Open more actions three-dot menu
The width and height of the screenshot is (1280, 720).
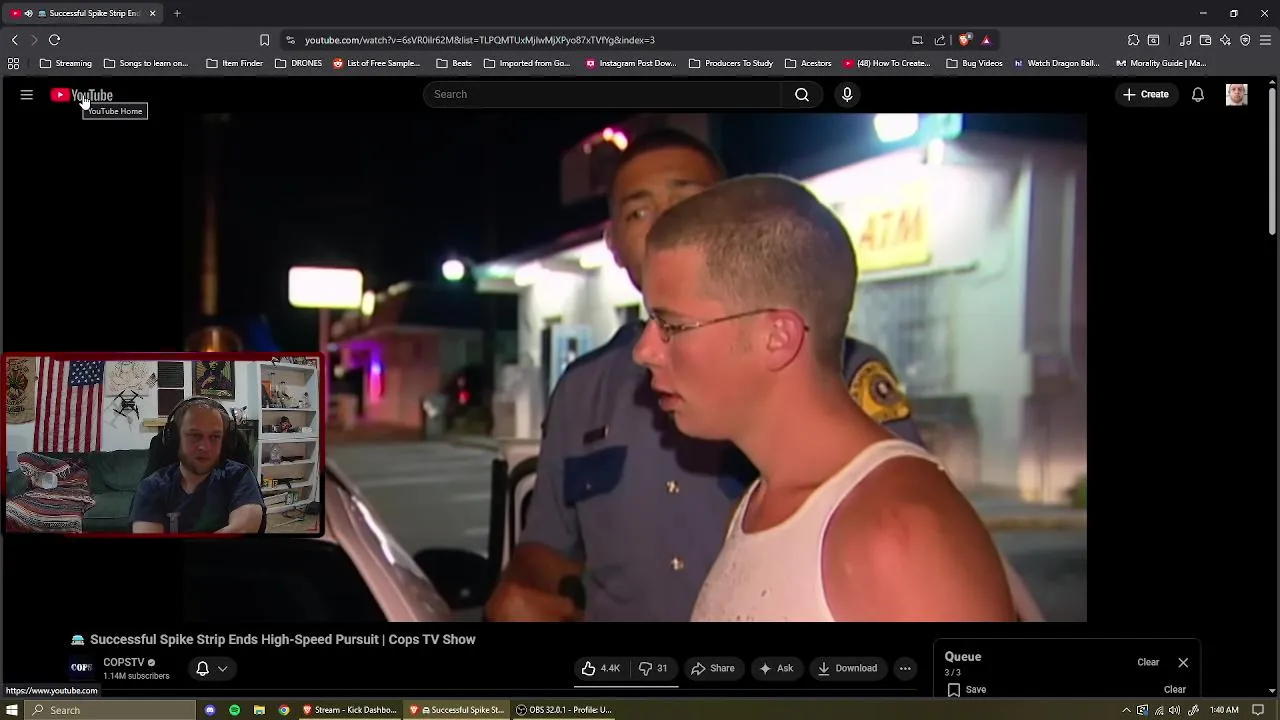point(905,668)
